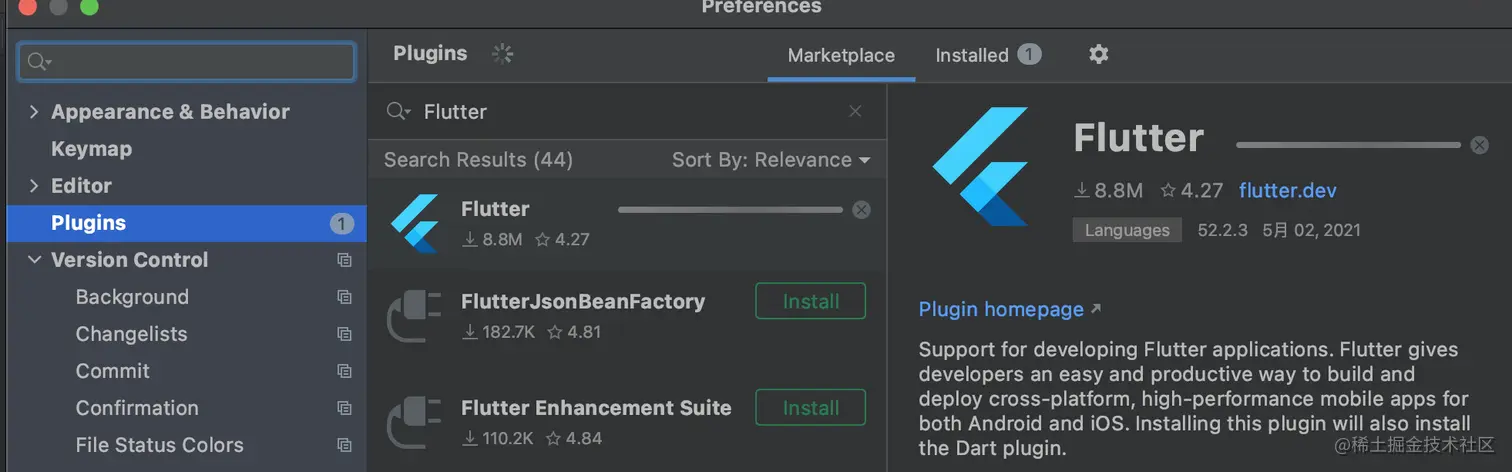
Task: Open the plugins settings gear menu
Action: point(1098,55)
